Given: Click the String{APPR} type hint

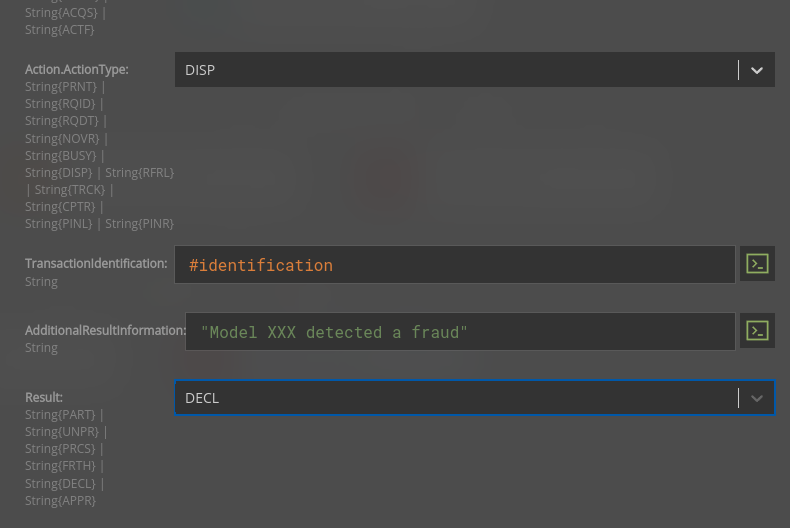Looking at the screenshot, I should coord(60,501).
